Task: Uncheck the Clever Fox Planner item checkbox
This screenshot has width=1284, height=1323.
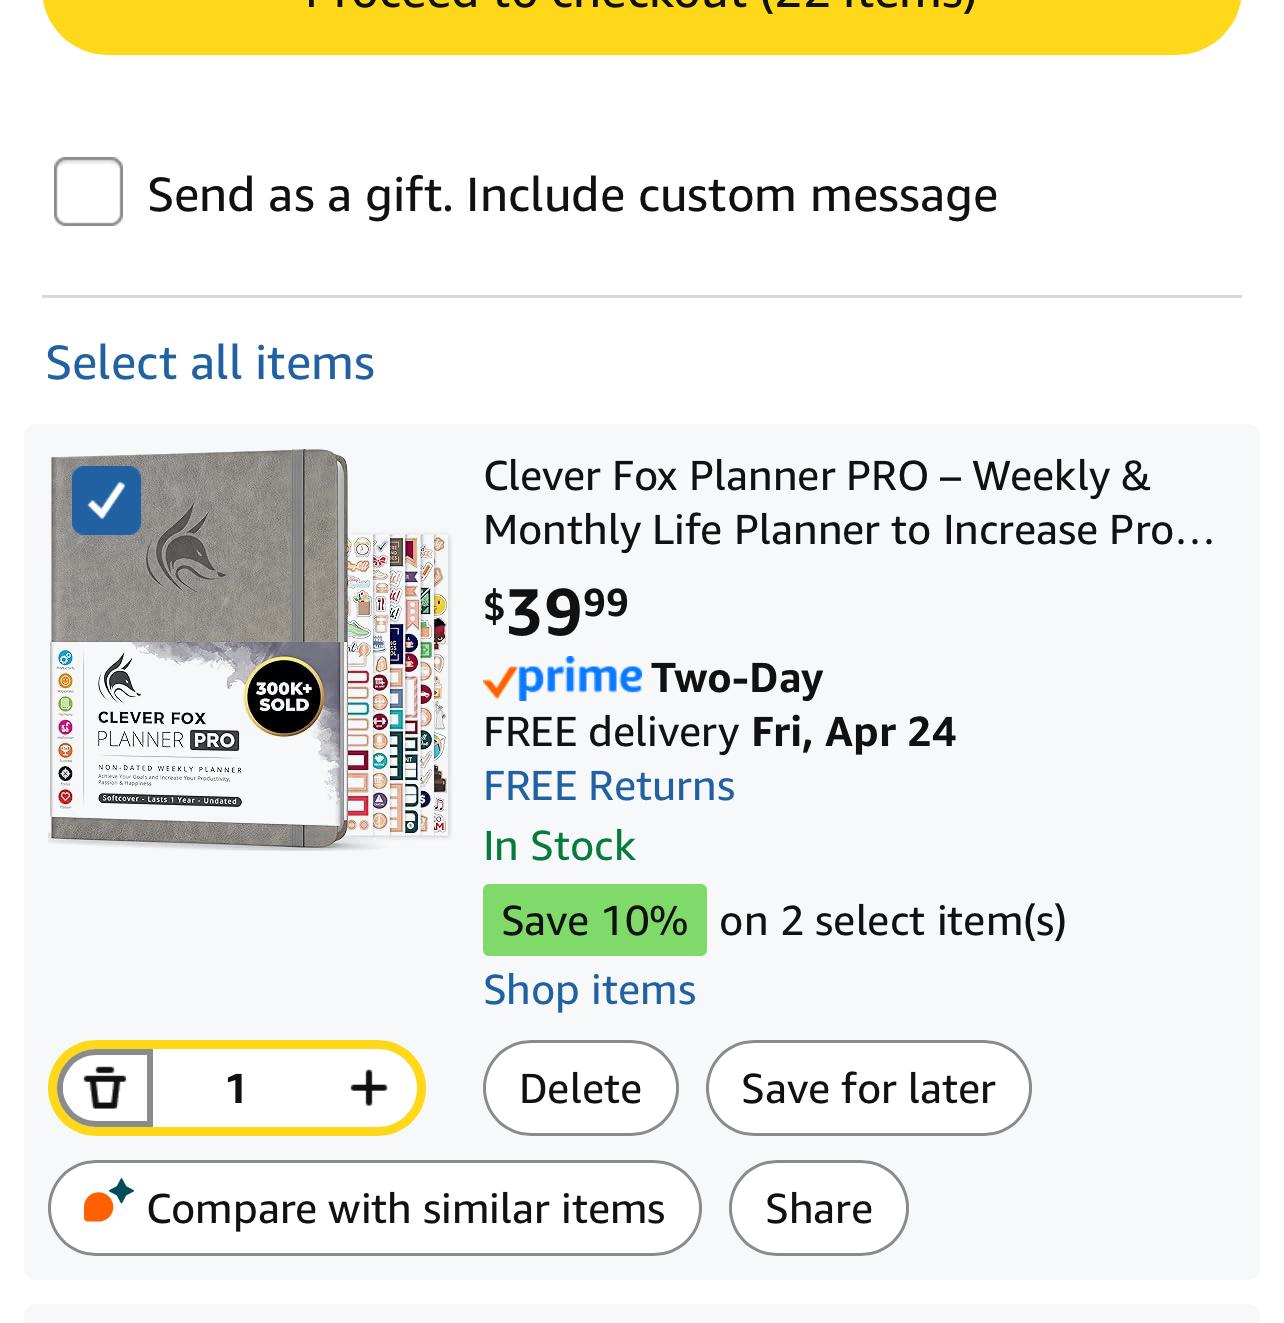Action: [106, 500]
